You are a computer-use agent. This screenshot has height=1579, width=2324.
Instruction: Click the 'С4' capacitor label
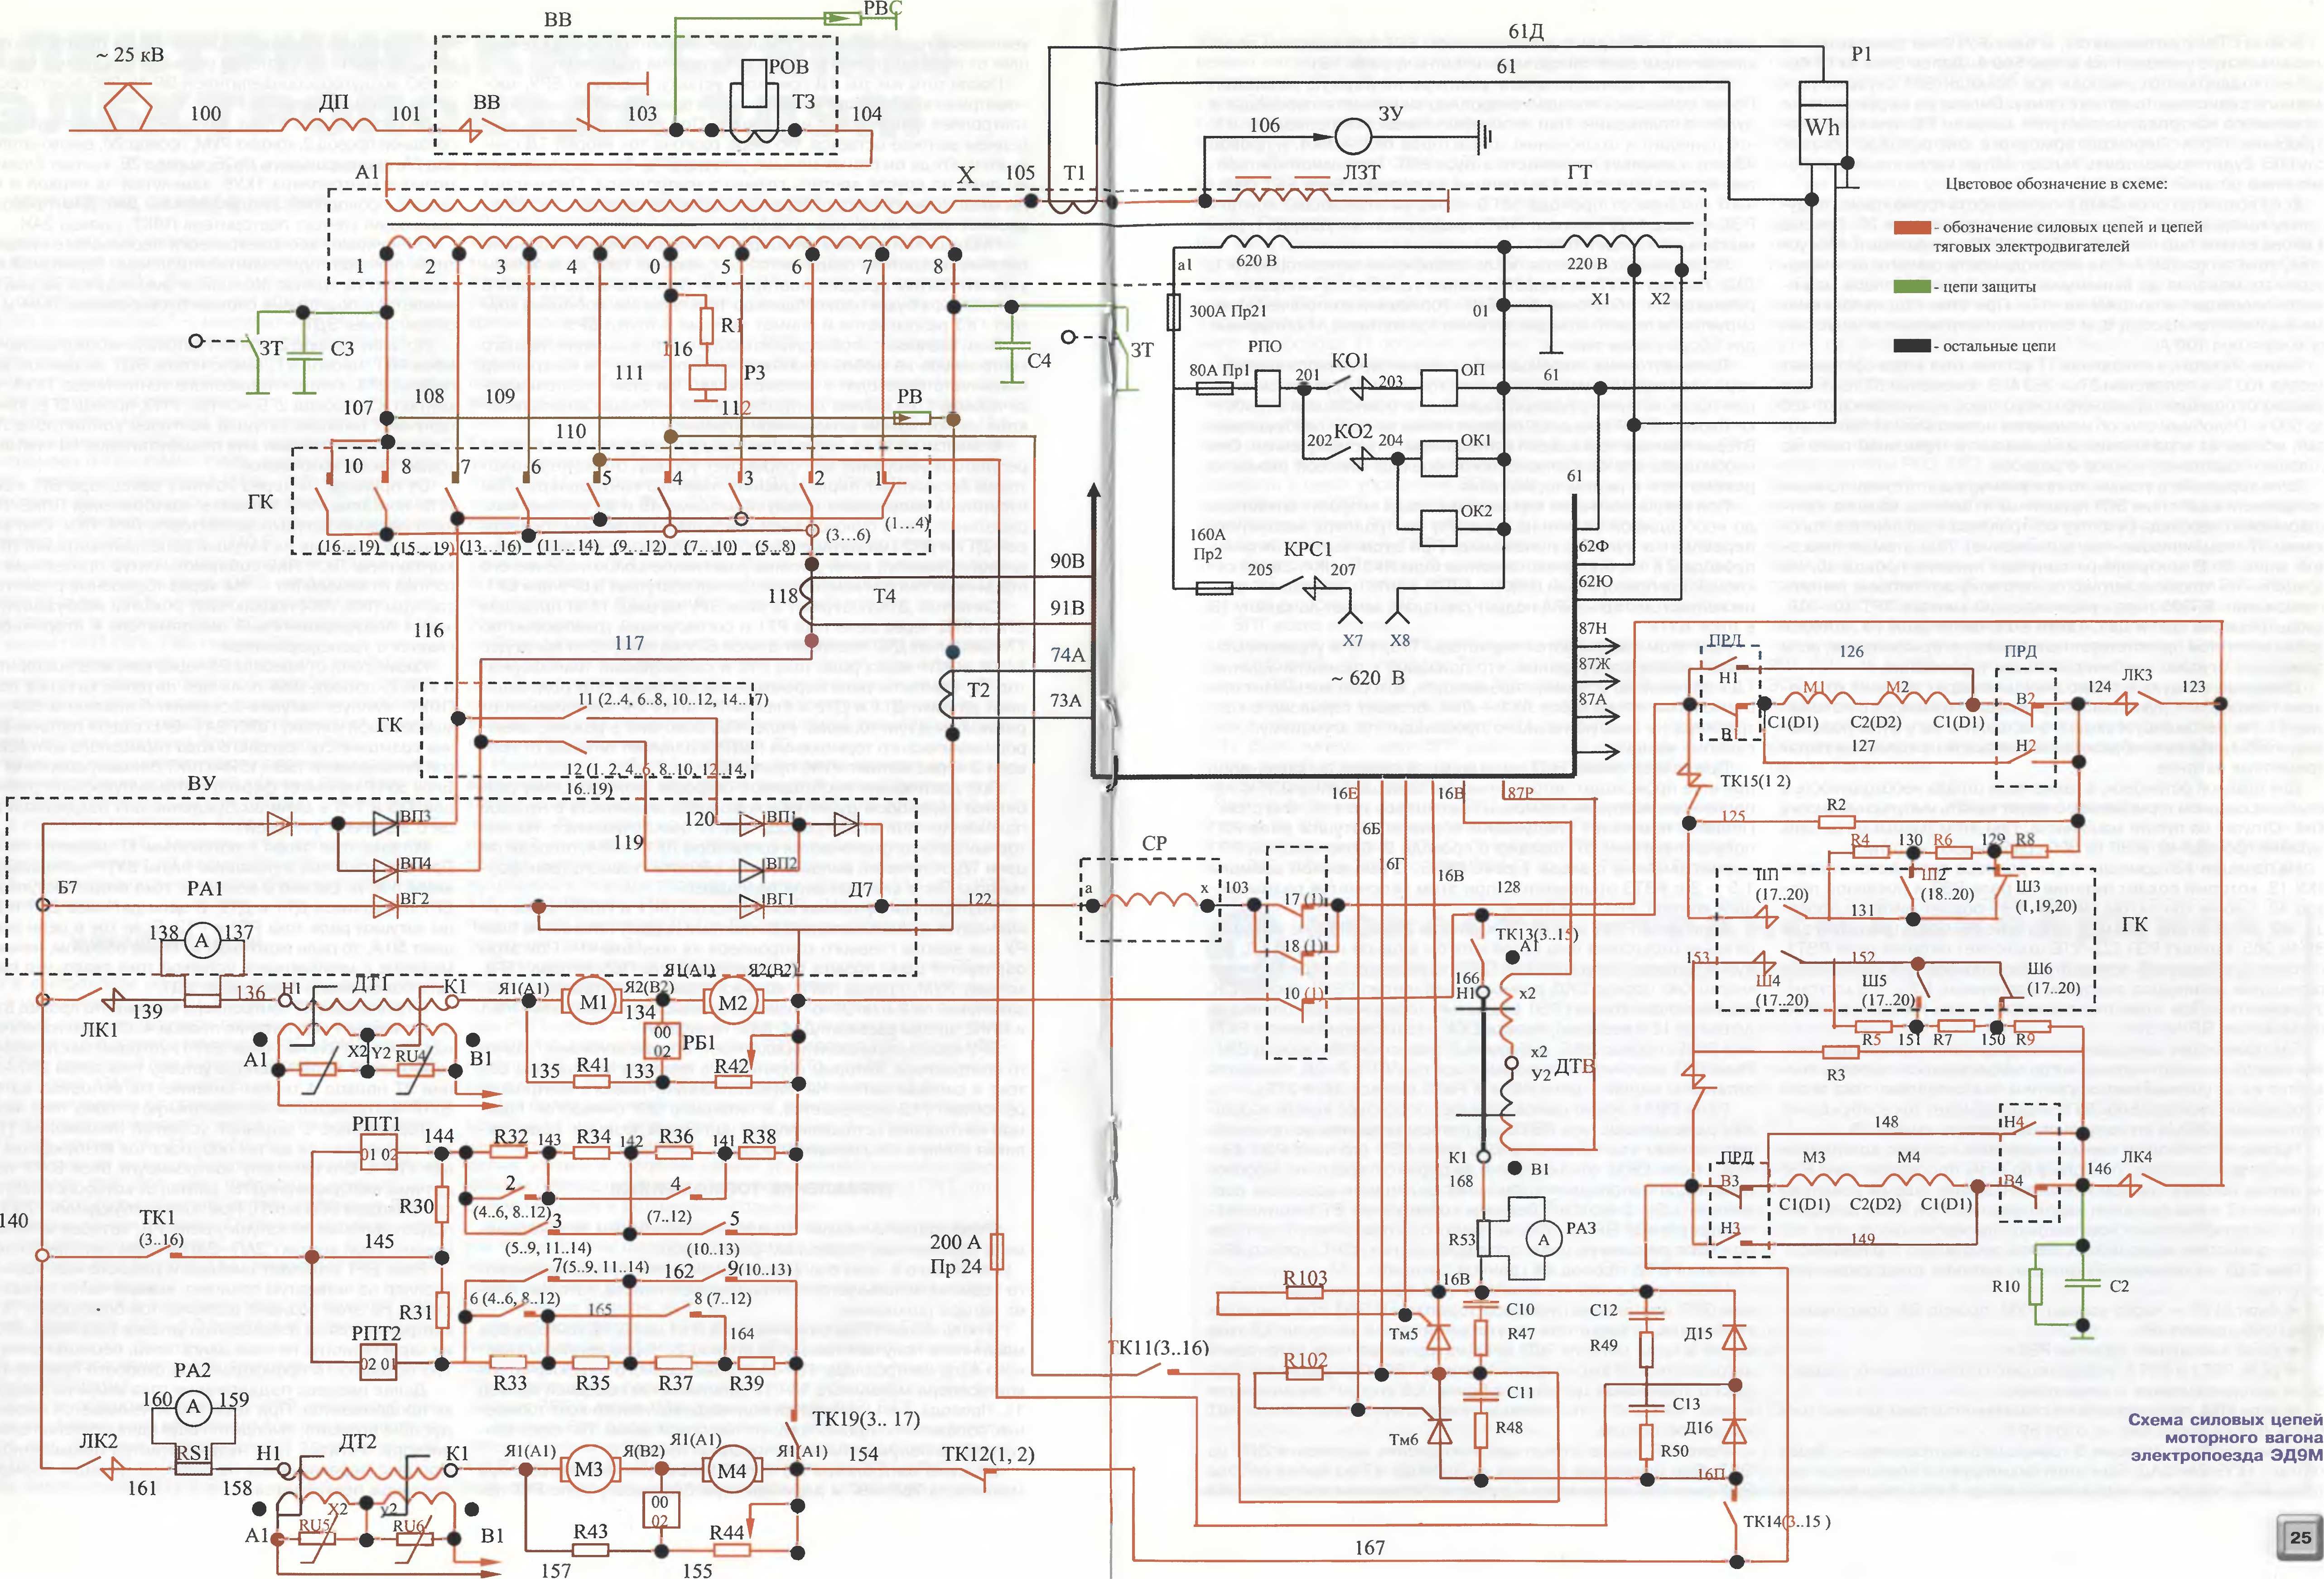(1039, 360)
